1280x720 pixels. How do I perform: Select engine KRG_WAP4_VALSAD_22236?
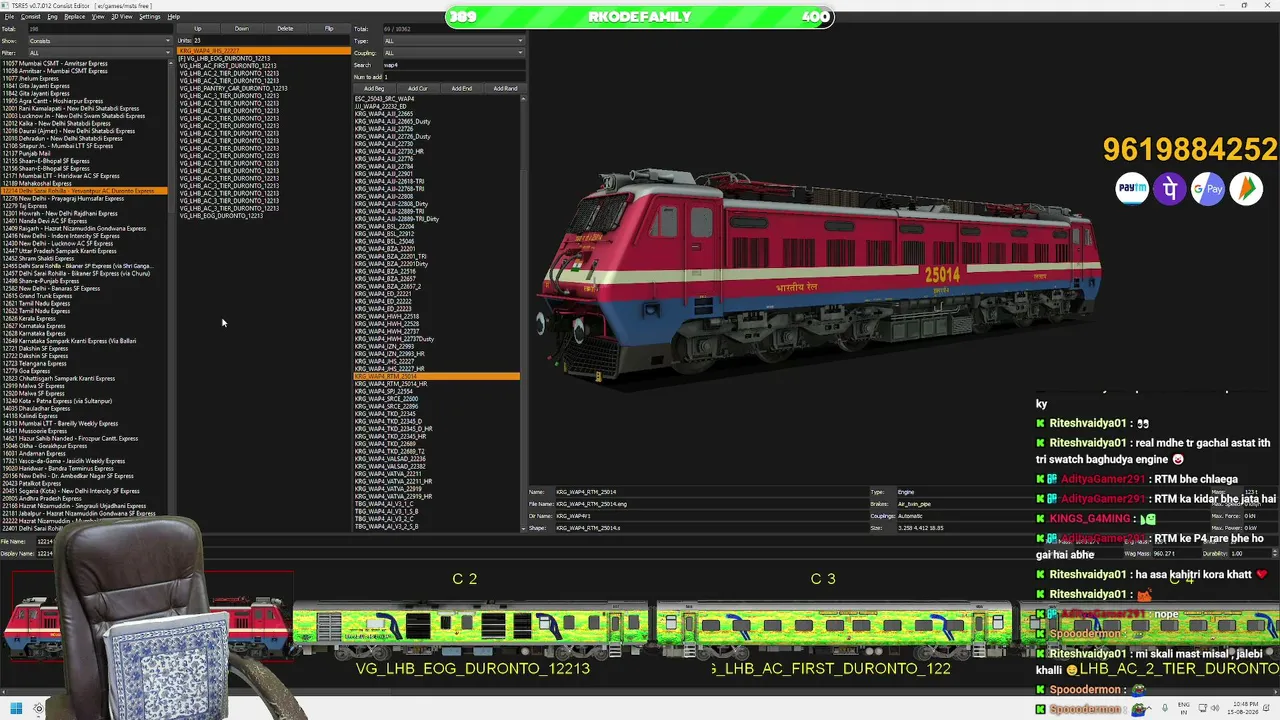click(x=437, y=459)
